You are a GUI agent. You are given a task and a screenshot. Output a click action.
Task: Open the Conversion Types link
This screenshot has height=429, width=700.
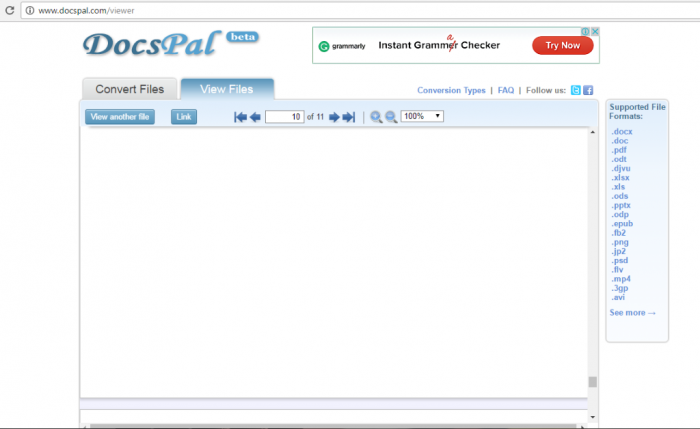coord(451,90)
